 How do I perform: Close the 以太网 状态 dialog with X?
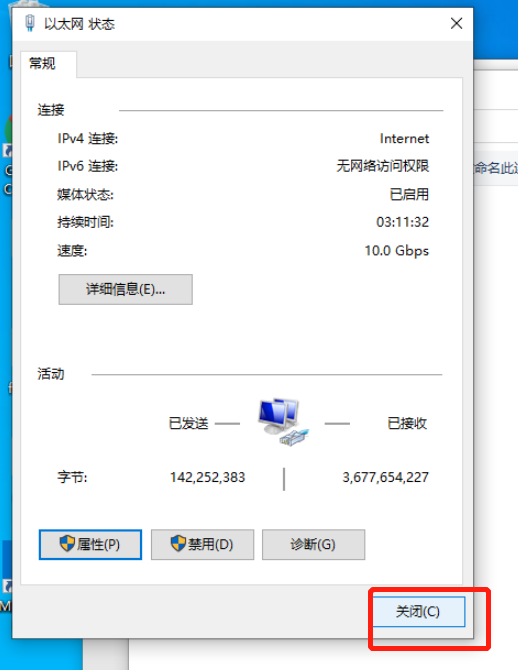point(456,24)
